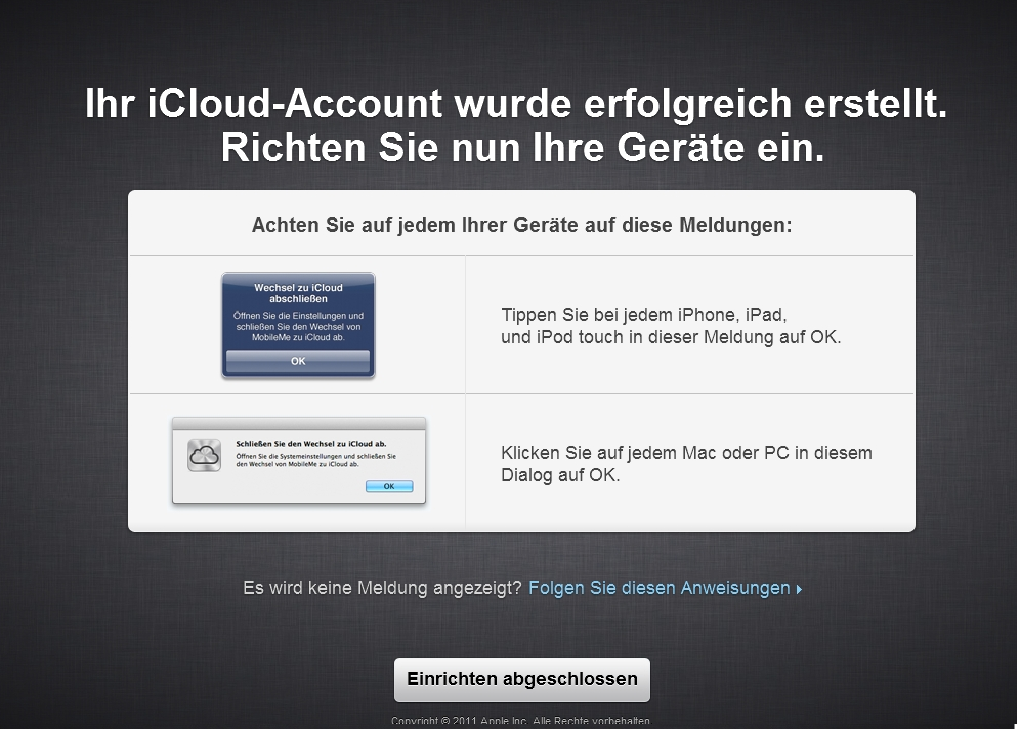Open the Folgen Sie diesen Anweisungen link
Viewport: 1017px width, 729px height.
click(x=665, y=588)
